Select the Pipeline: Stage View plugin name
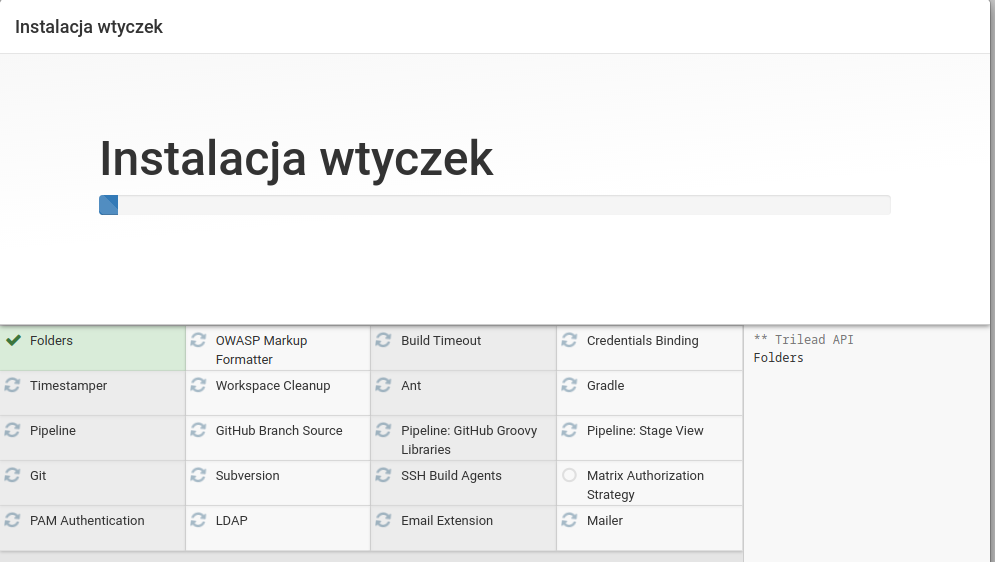The height and width of the screenshot is (562, 995). coord(645,431)
